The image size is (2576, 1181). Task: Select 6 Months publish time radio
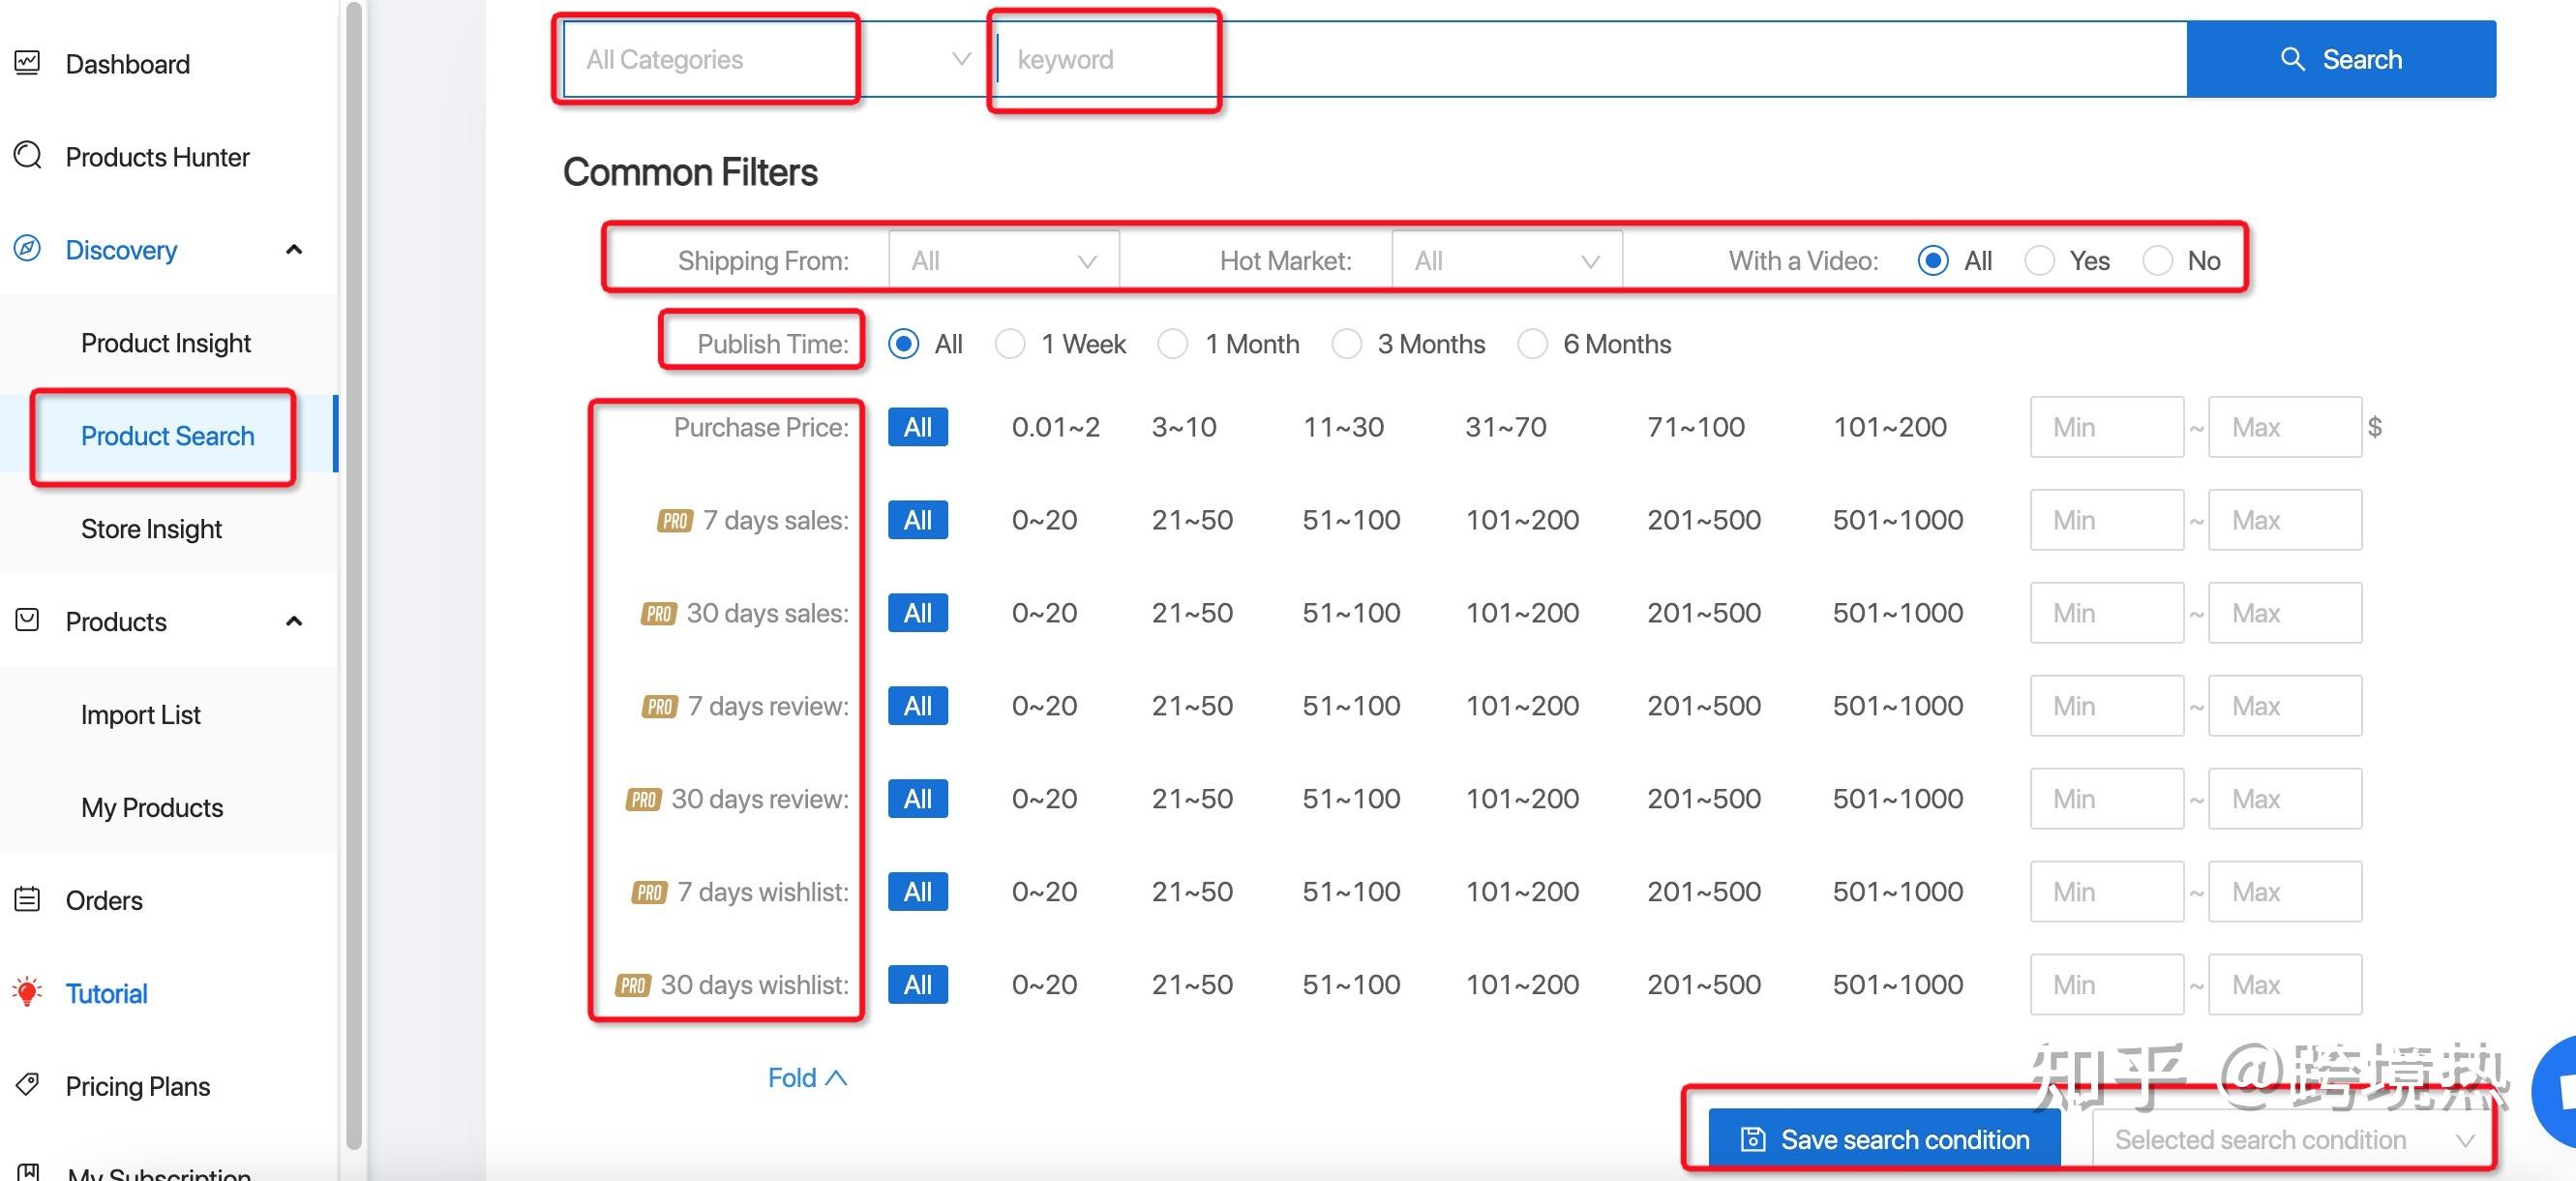click(x=1532, y=344)
